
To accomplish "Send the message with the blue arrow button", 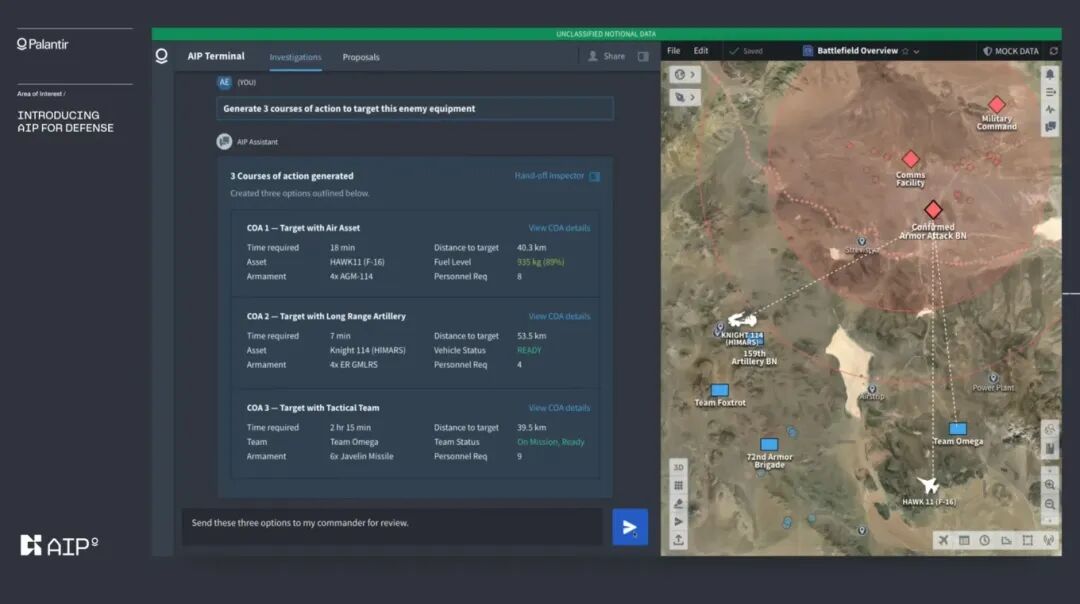I will (x=630, y=528).
